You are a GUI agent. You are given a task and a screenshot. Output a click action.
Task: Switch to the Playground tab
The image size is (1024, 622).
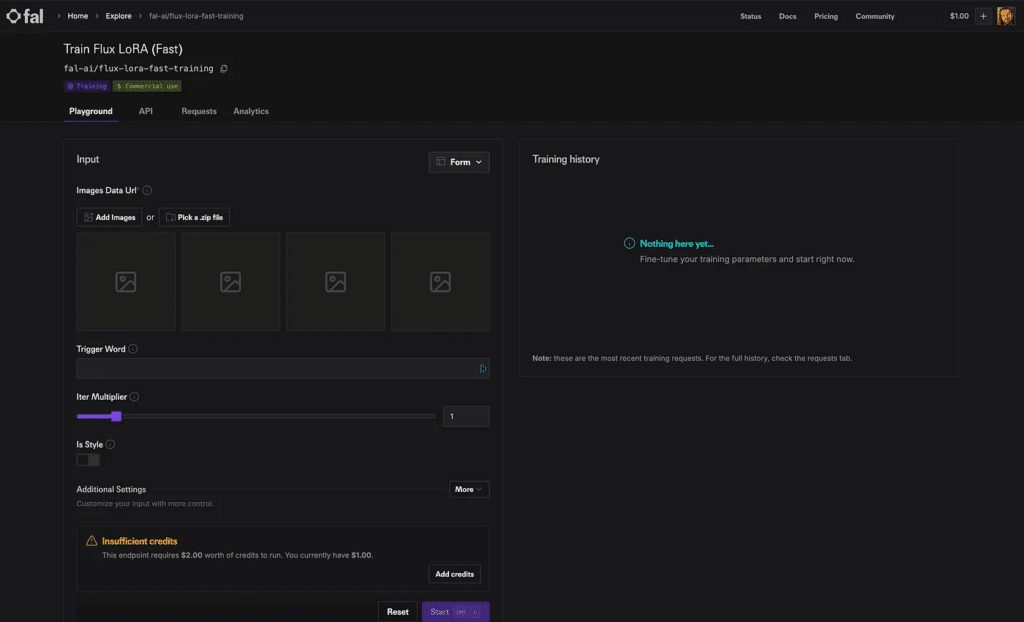tap(91, 111)
